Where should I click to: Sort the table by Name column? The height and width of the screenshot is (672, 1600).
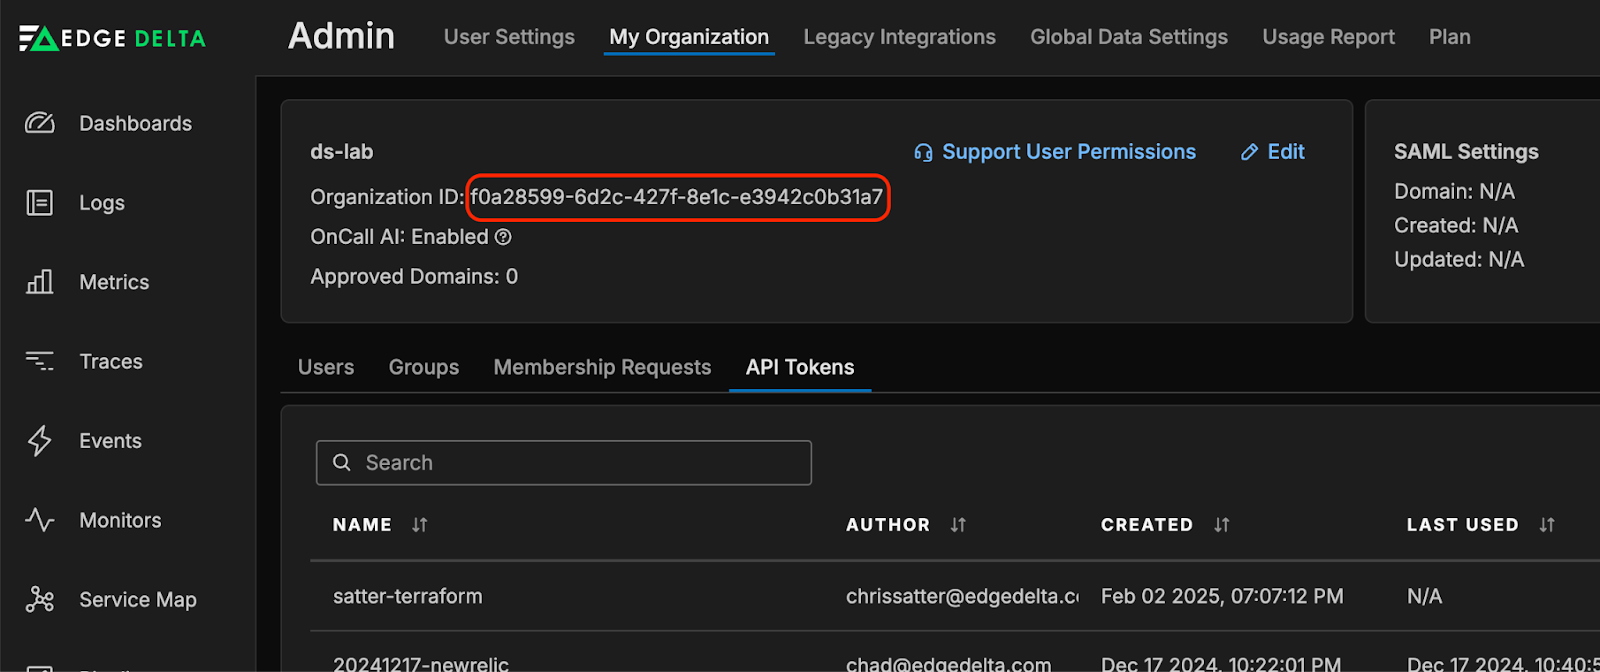(x=420, y=525)
